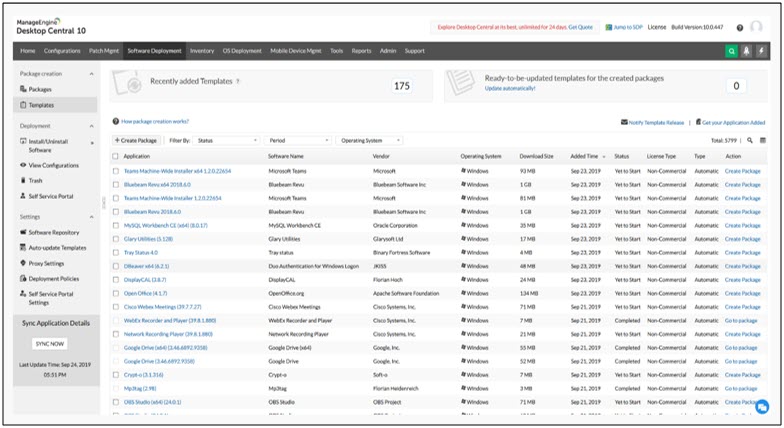Open the column chooser grid icon
784x428 pixels.
[x=762, y=140]
